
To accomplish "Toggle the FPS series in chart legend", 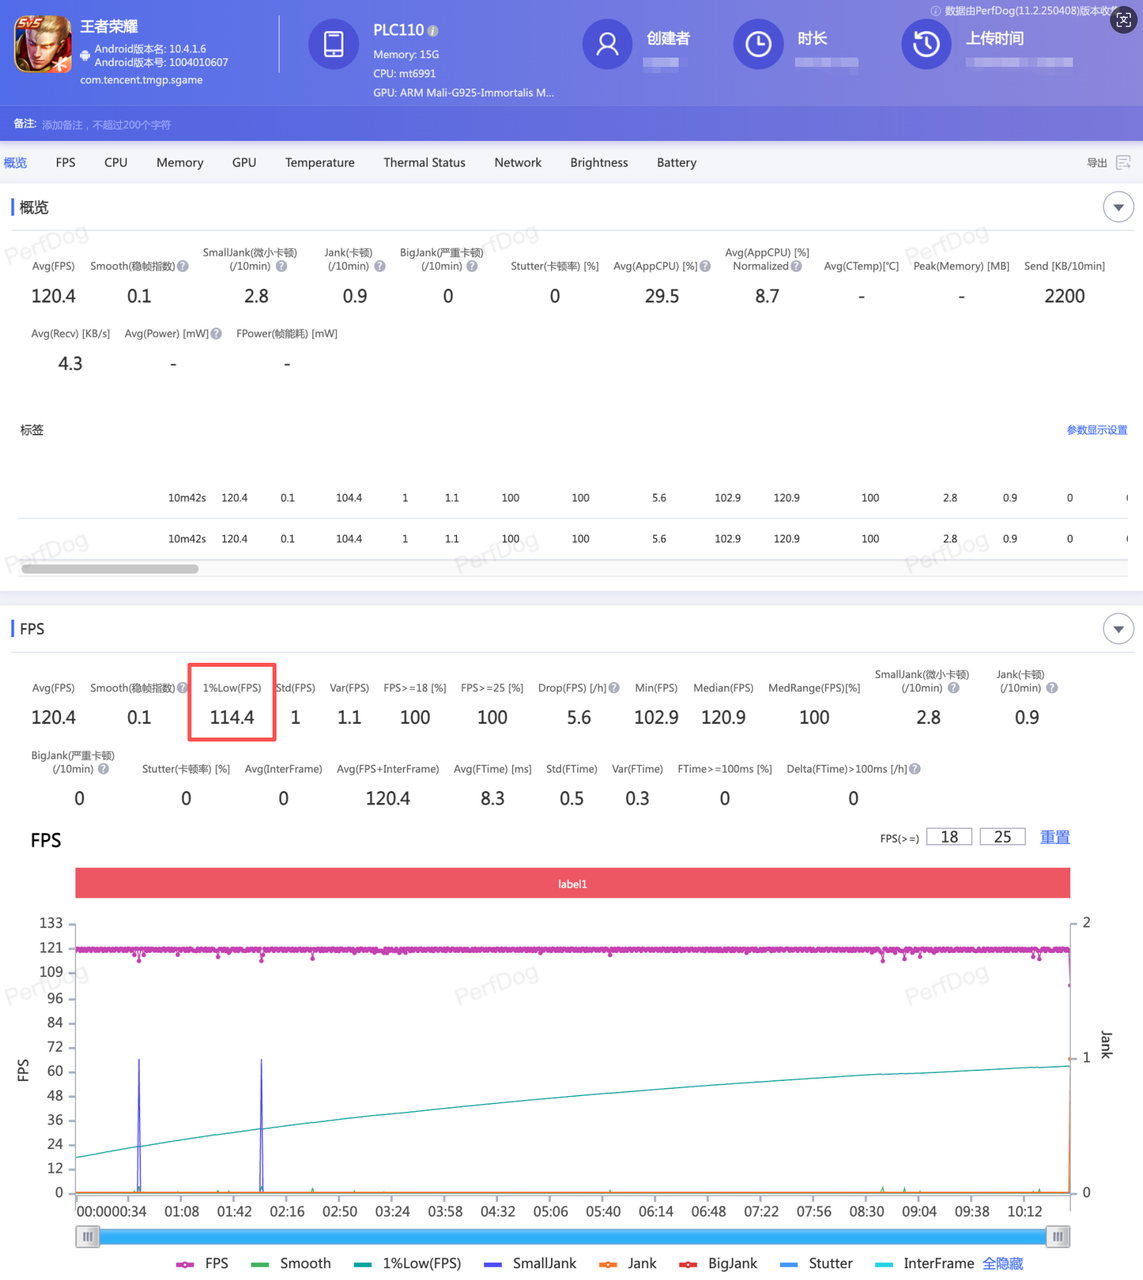I will pos(203,1264).
